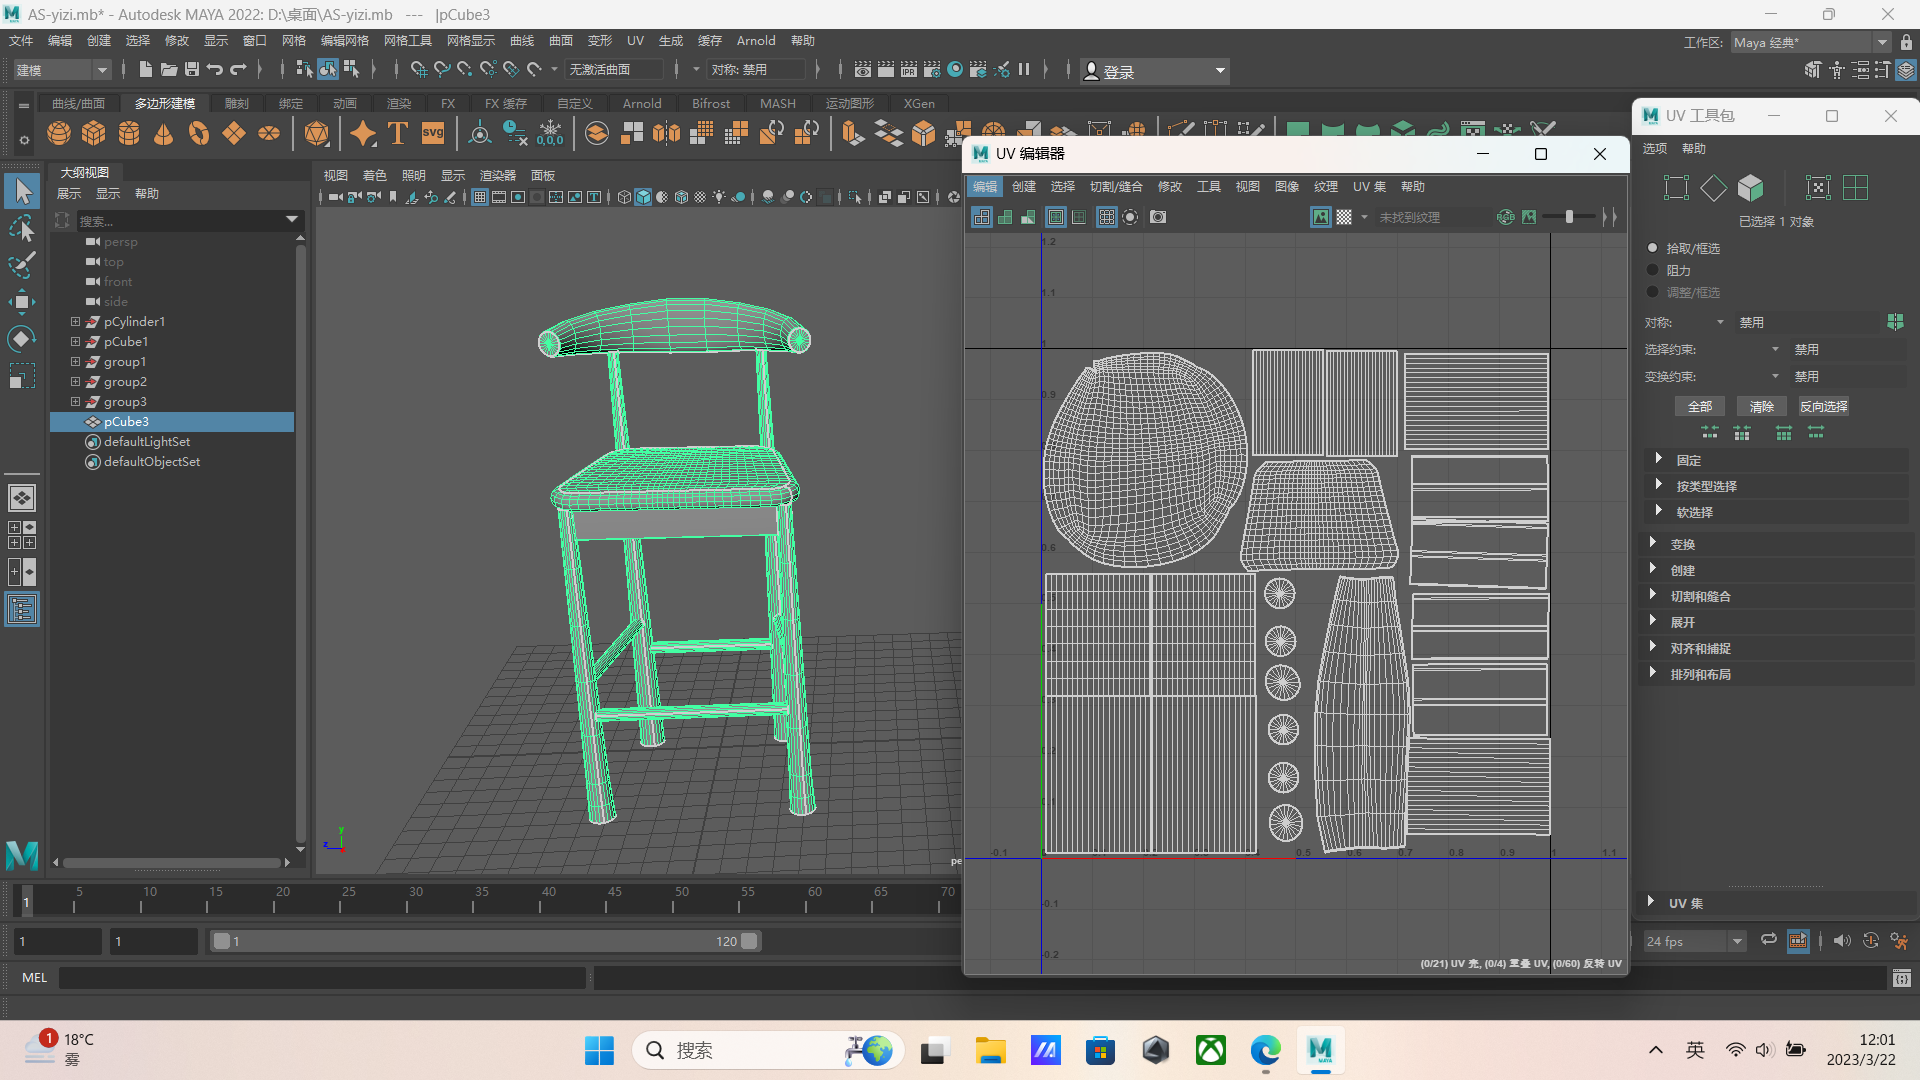Select the polygon sphere creation tool
The width and height of the screenshot is (1920, 1080).
58,133
